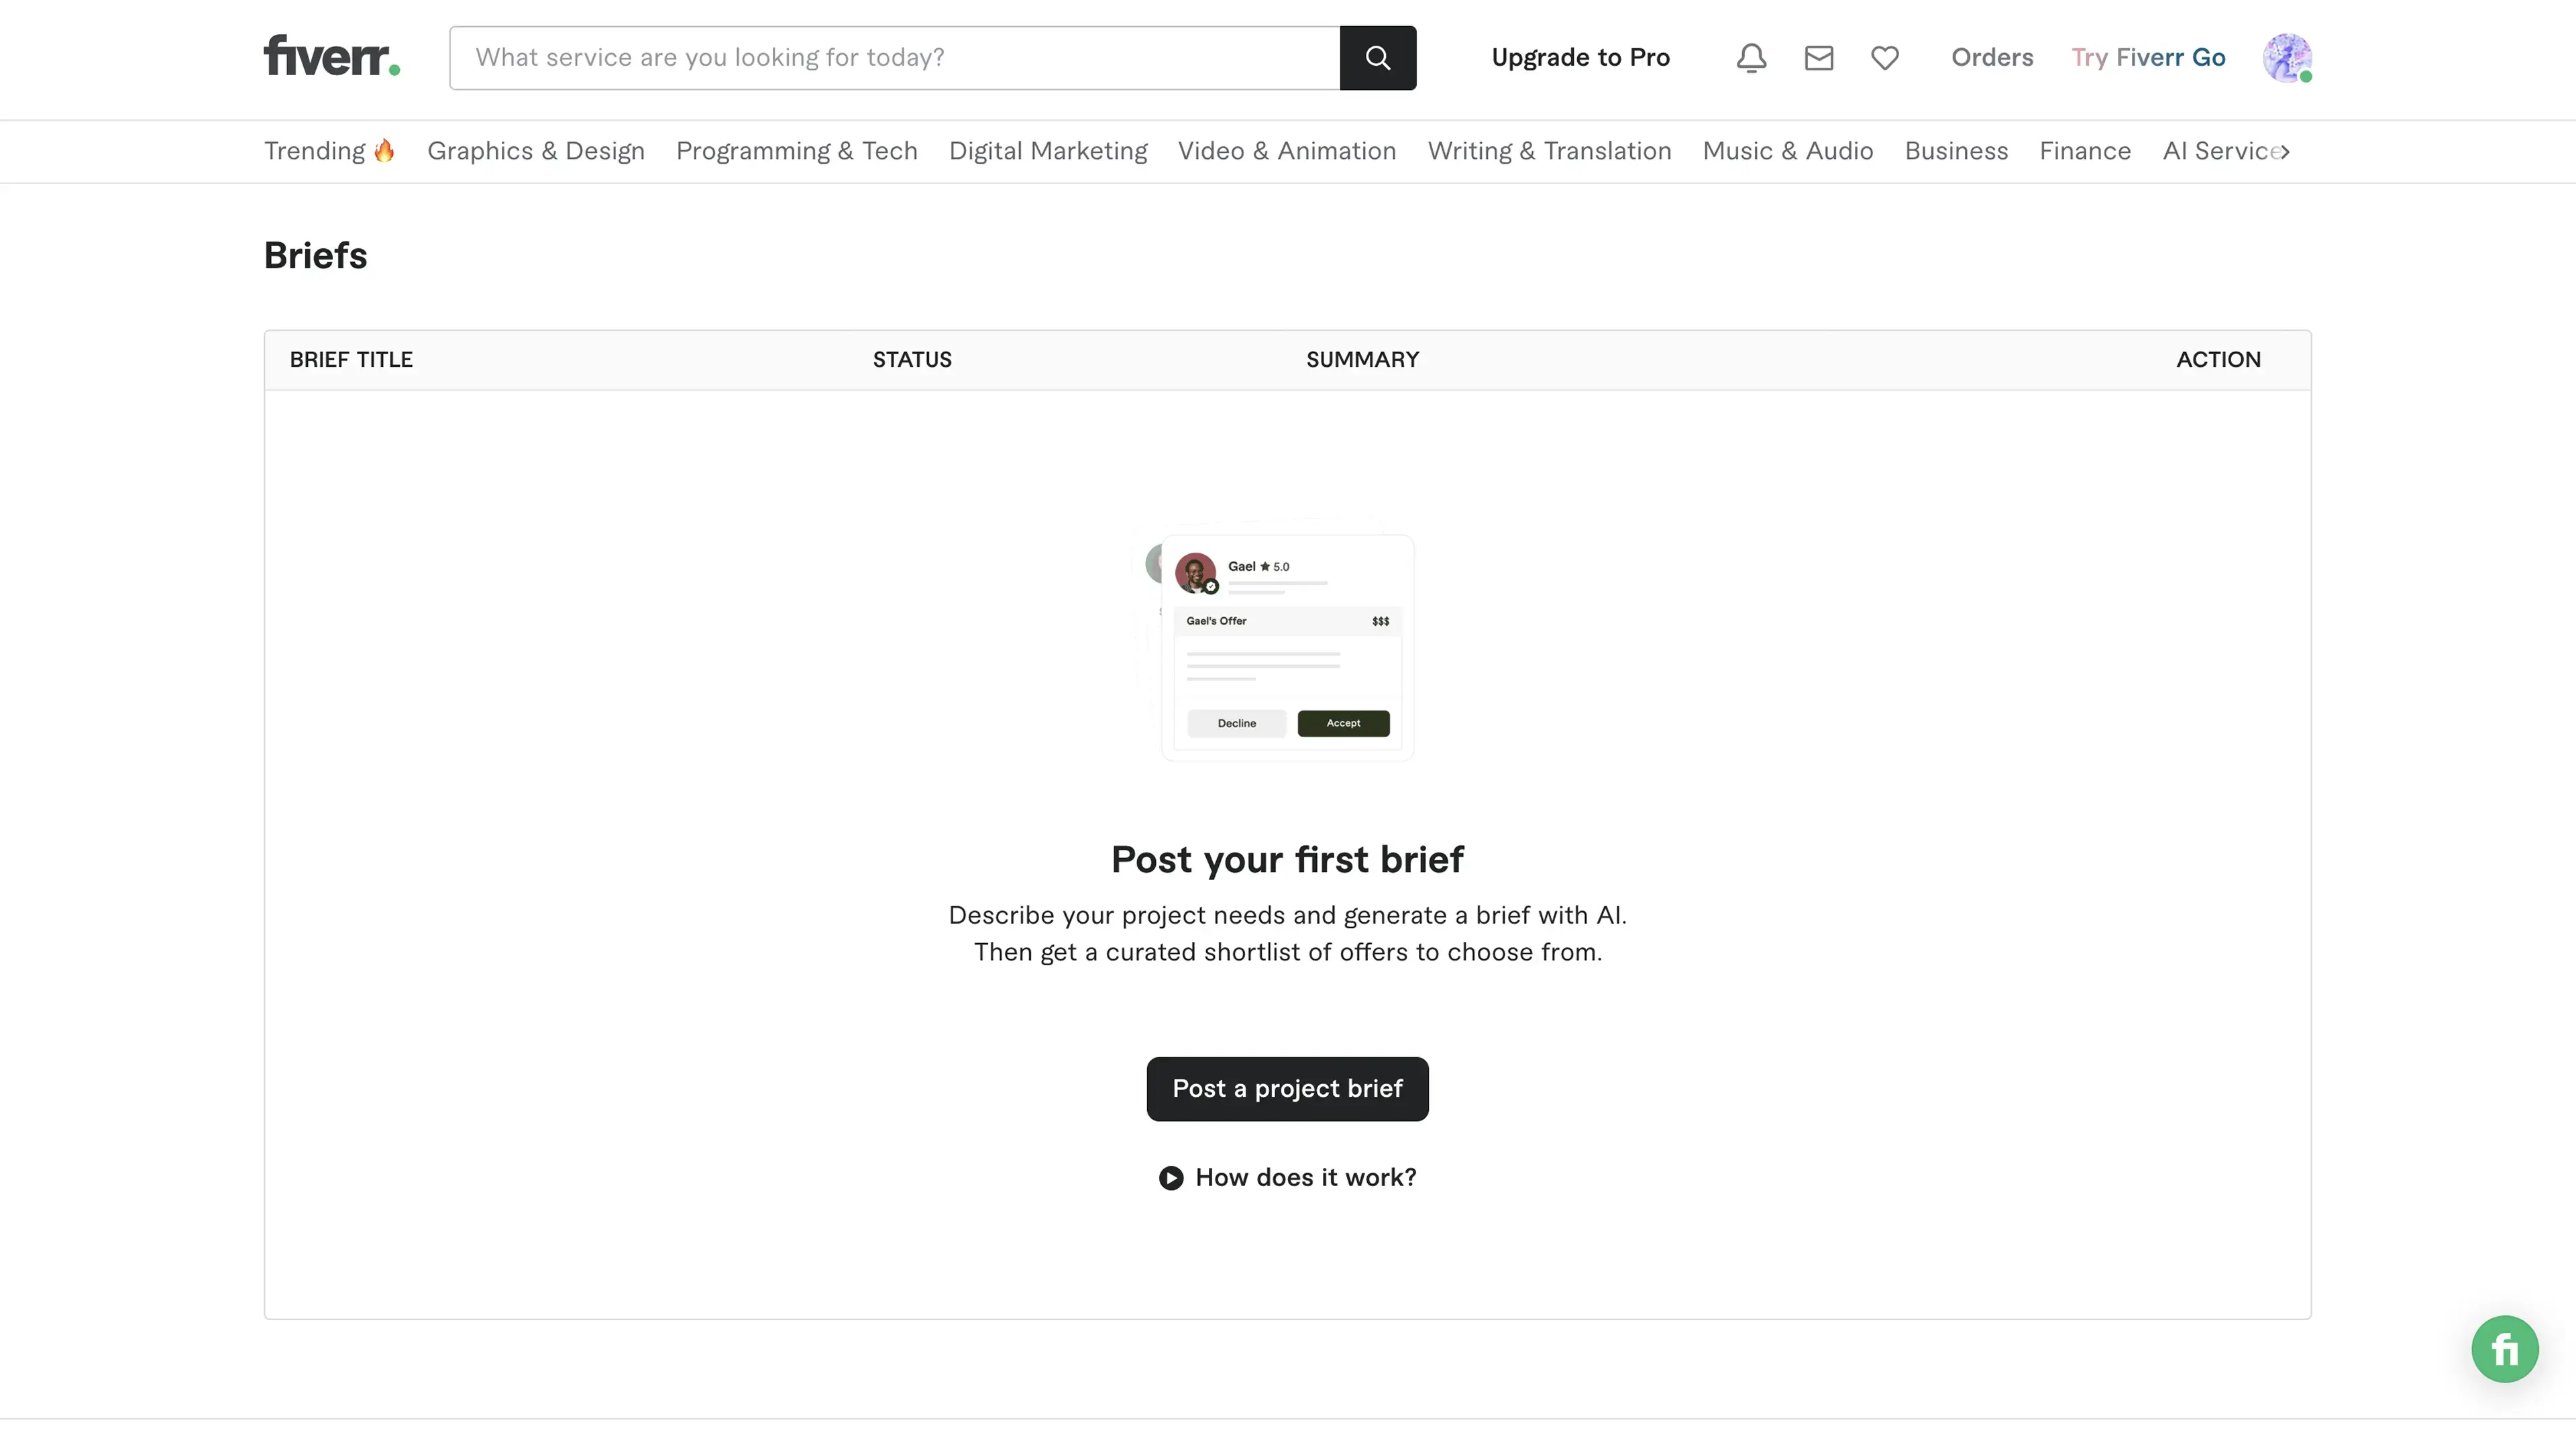Click the Fiverr logo
Viewport: 2576px width, 1449px height.
tap(331, 57)
